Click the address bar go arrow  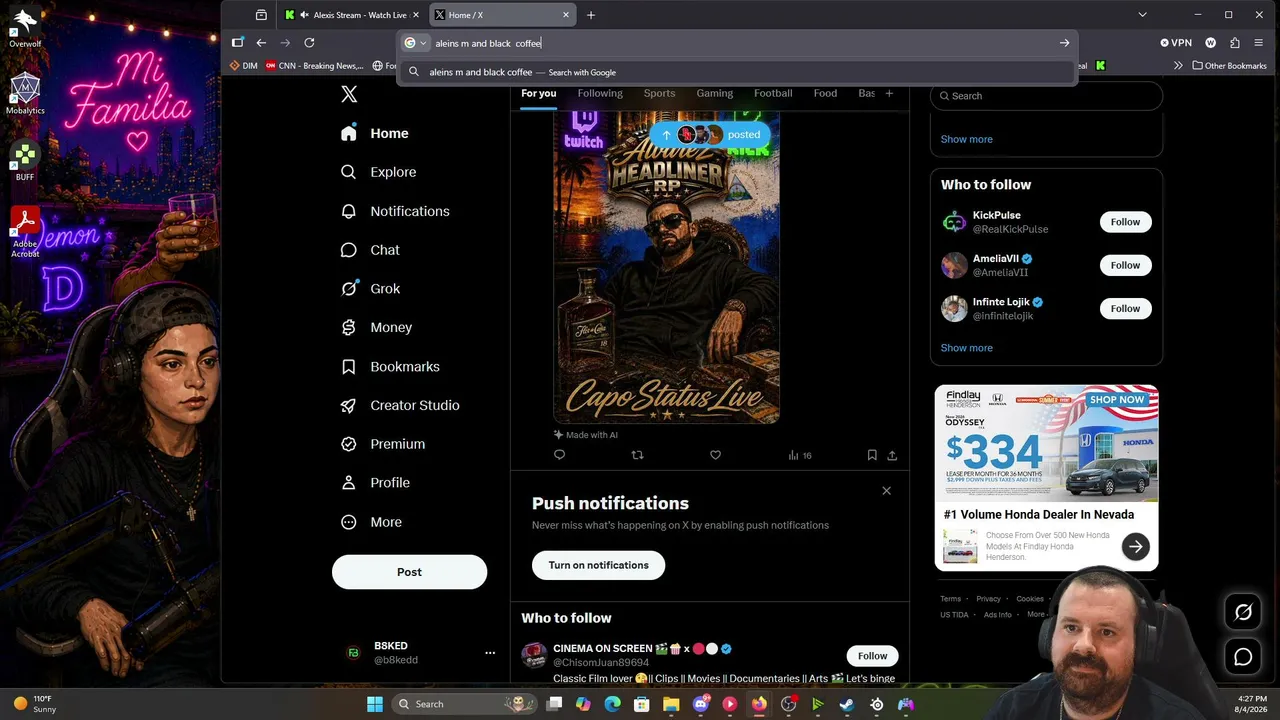point(1064,43)
